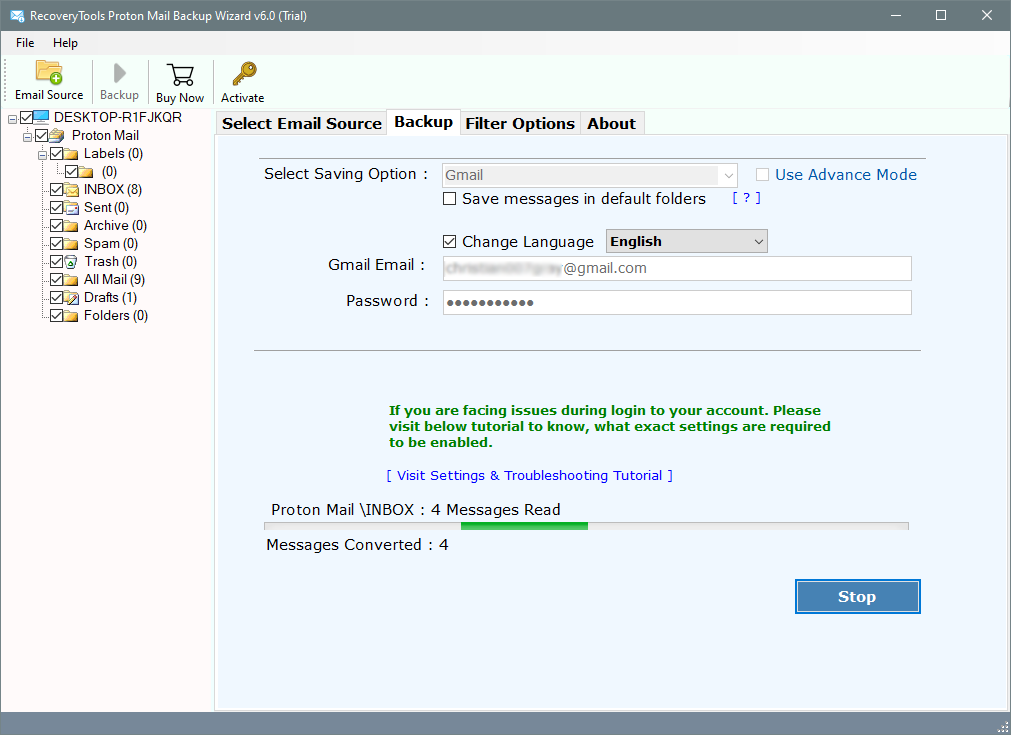Uncheck the Drafts (1) checkbox
Image resolution: width=1011 pixels, height=735 pixels.
click(57, 297)
